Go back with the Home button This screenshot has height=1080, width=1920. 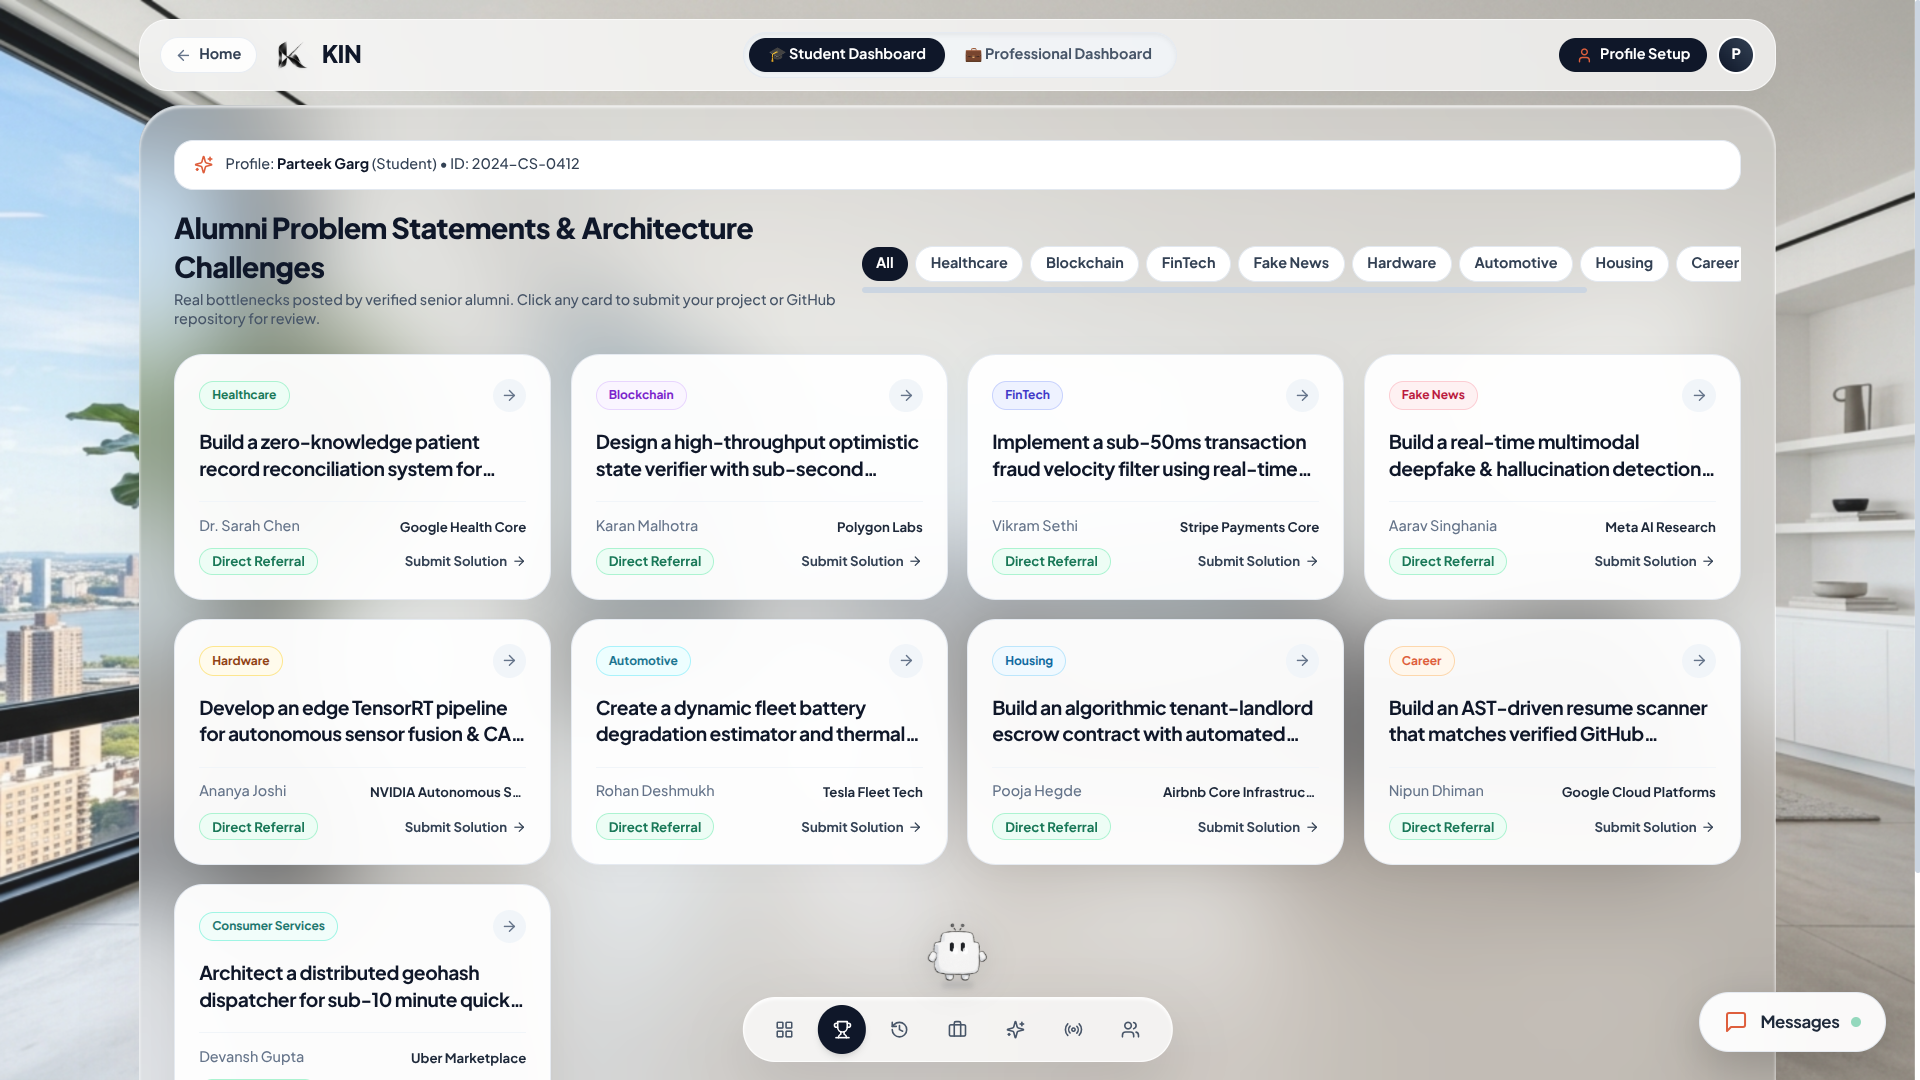[209, 55]
